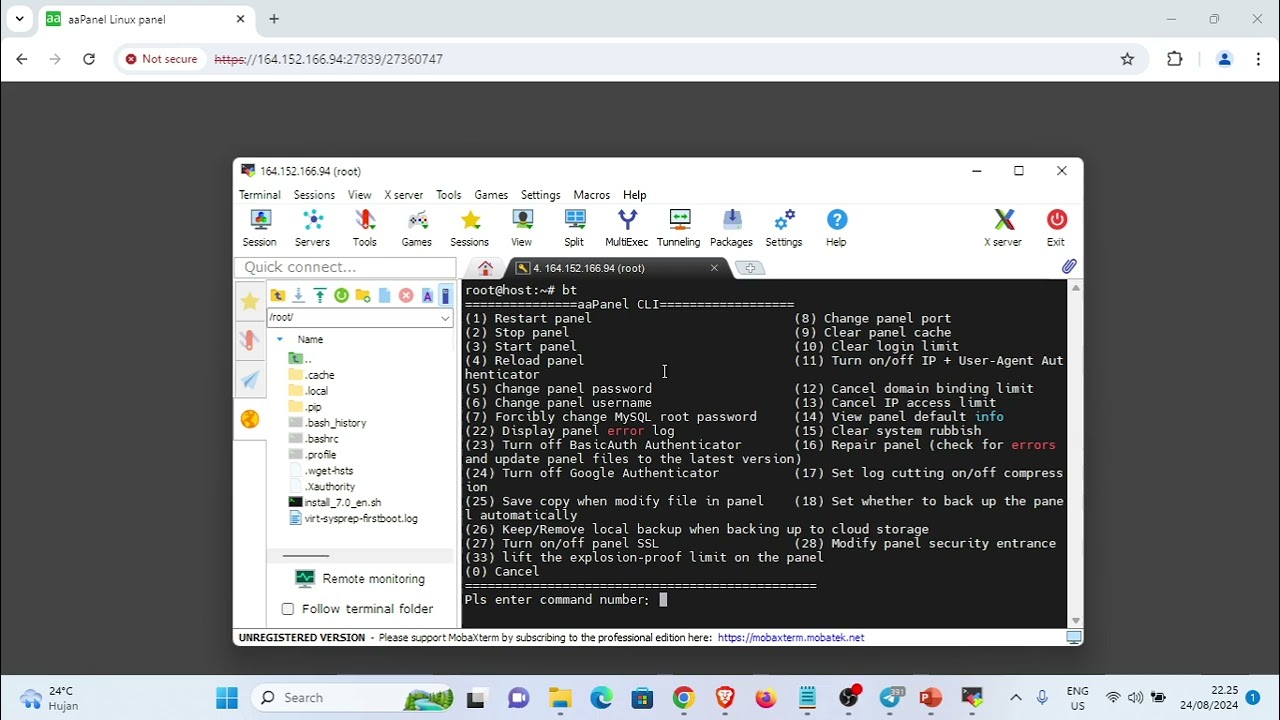The height and width of the screenshot is (720, 1280).
Task: Click Remote monitoring button
Action: tap(361, 578)
